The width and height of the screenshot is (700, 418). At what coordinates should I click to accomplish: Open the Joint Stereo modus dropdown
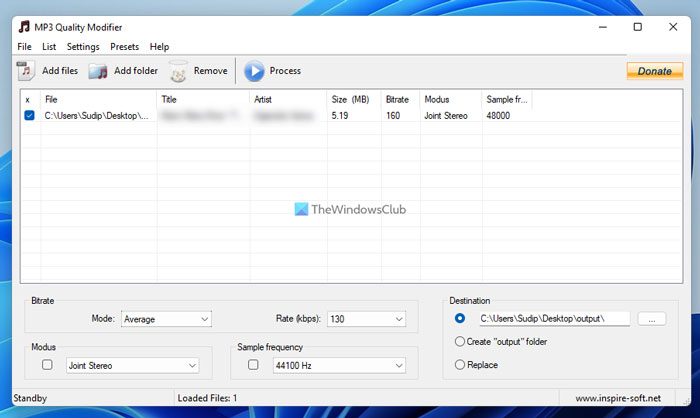(133, 366)
